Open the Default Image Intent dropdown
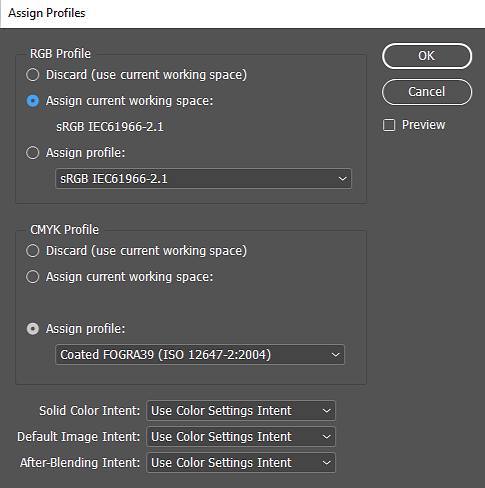Screen dimensions: 485x488 point(241,437)
